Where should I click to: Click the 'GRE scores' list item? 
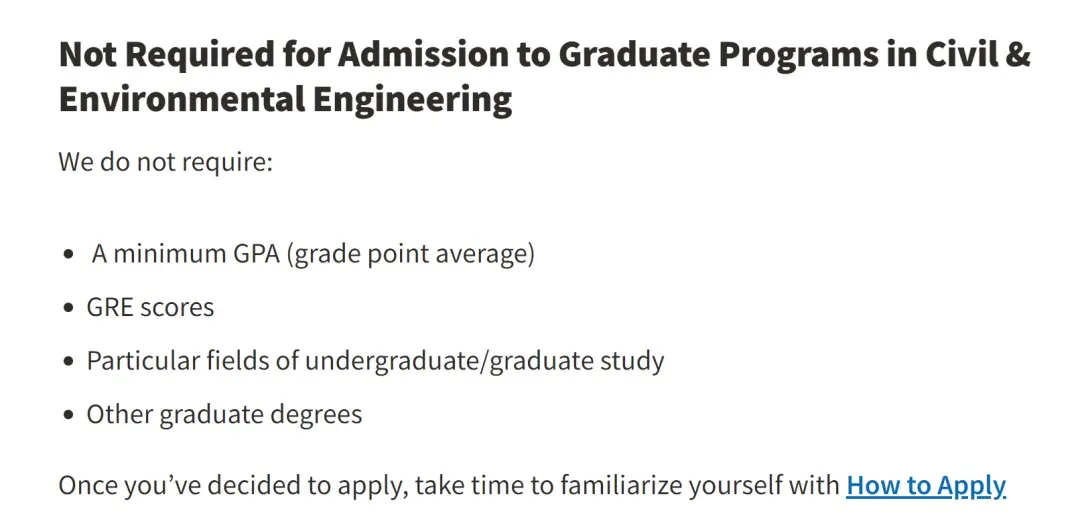(150, 307)
